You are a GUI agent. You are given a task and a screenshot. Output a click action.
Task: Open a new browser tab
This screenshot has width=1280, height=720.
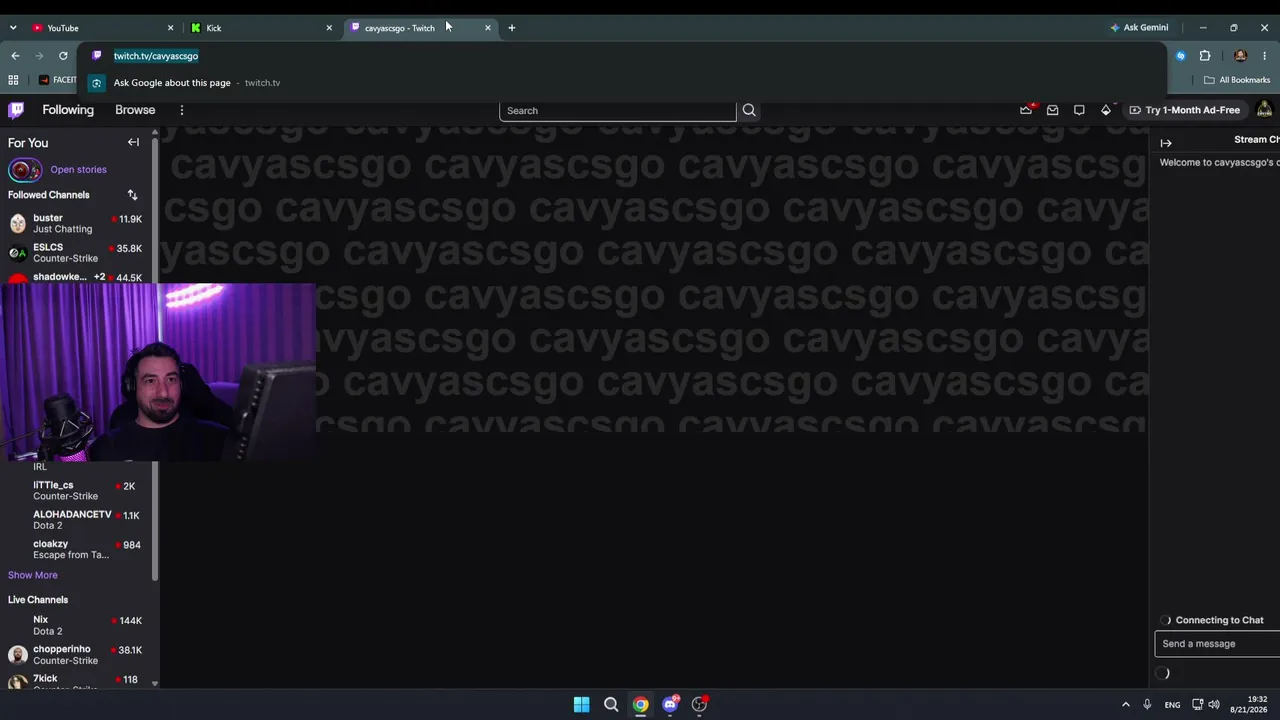pos(511,28)
